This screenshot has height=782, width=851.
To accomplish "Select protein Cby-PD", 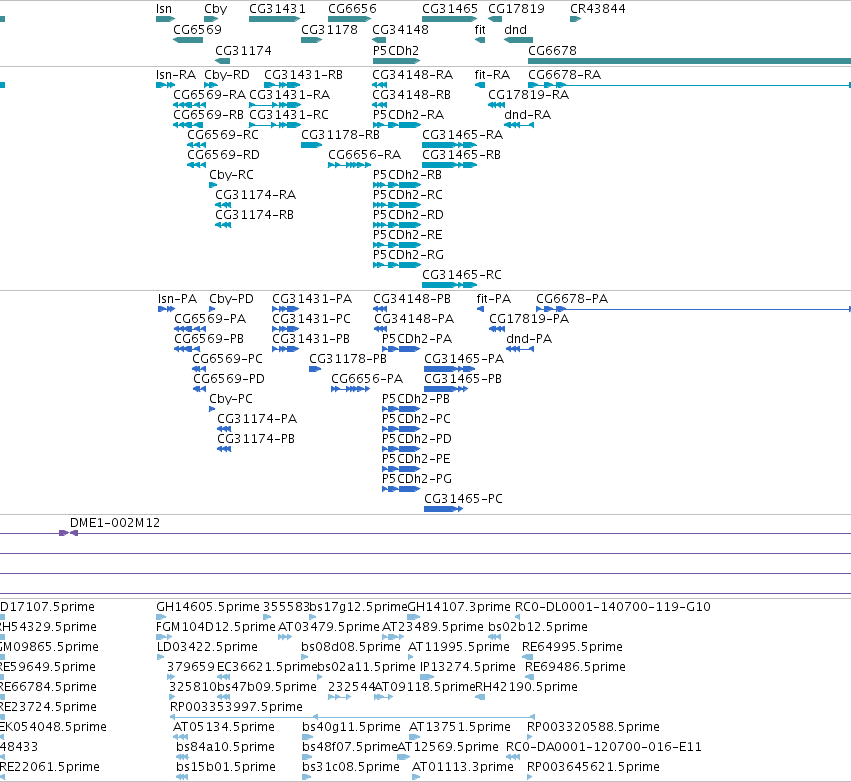I will [x=231, y=298].
